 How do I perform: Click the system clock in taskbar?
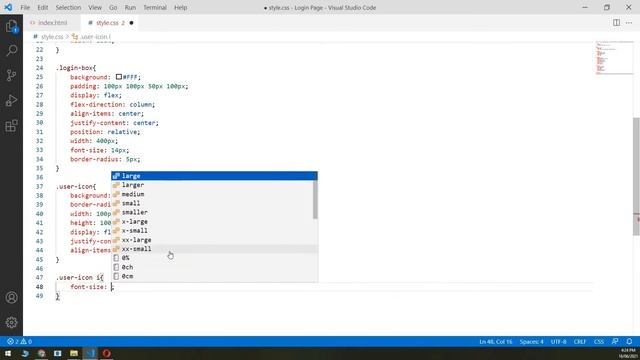tap(628, 353)
